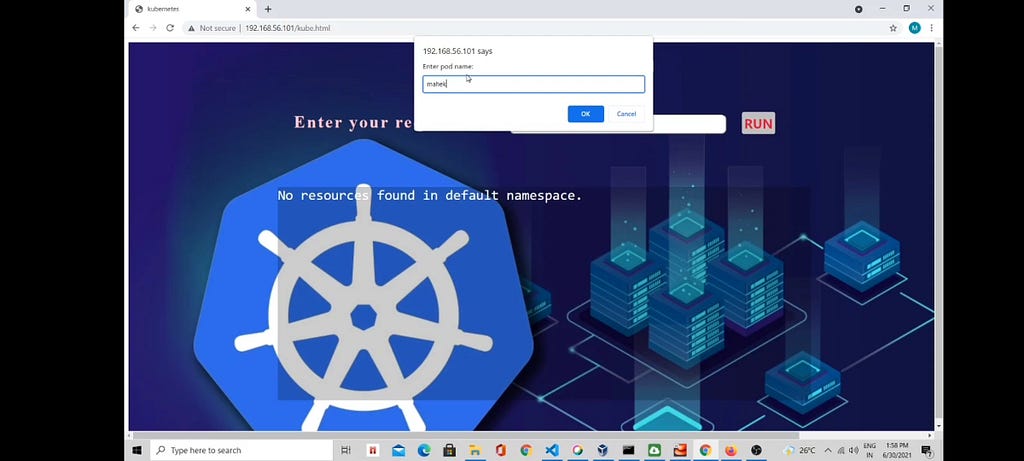
Task: Show hidden system tray icons
Action: coord(828,450)
